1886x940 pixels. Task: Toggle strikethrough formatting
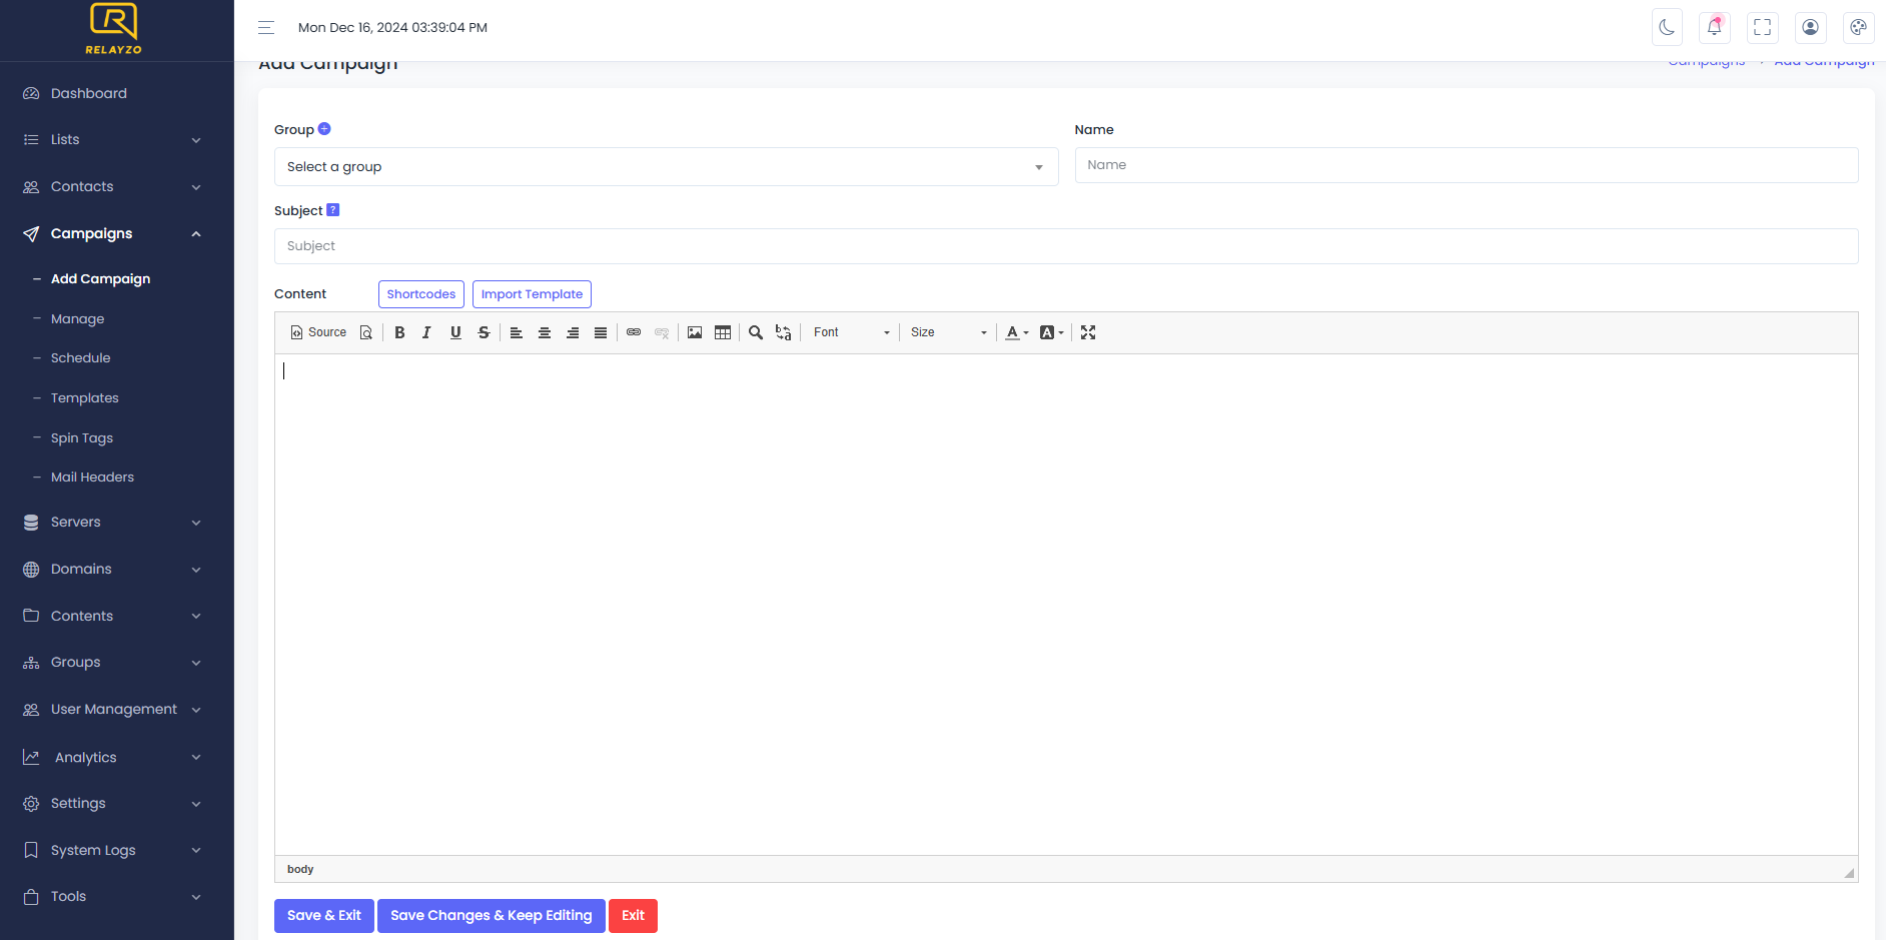[x=483, y=333]
